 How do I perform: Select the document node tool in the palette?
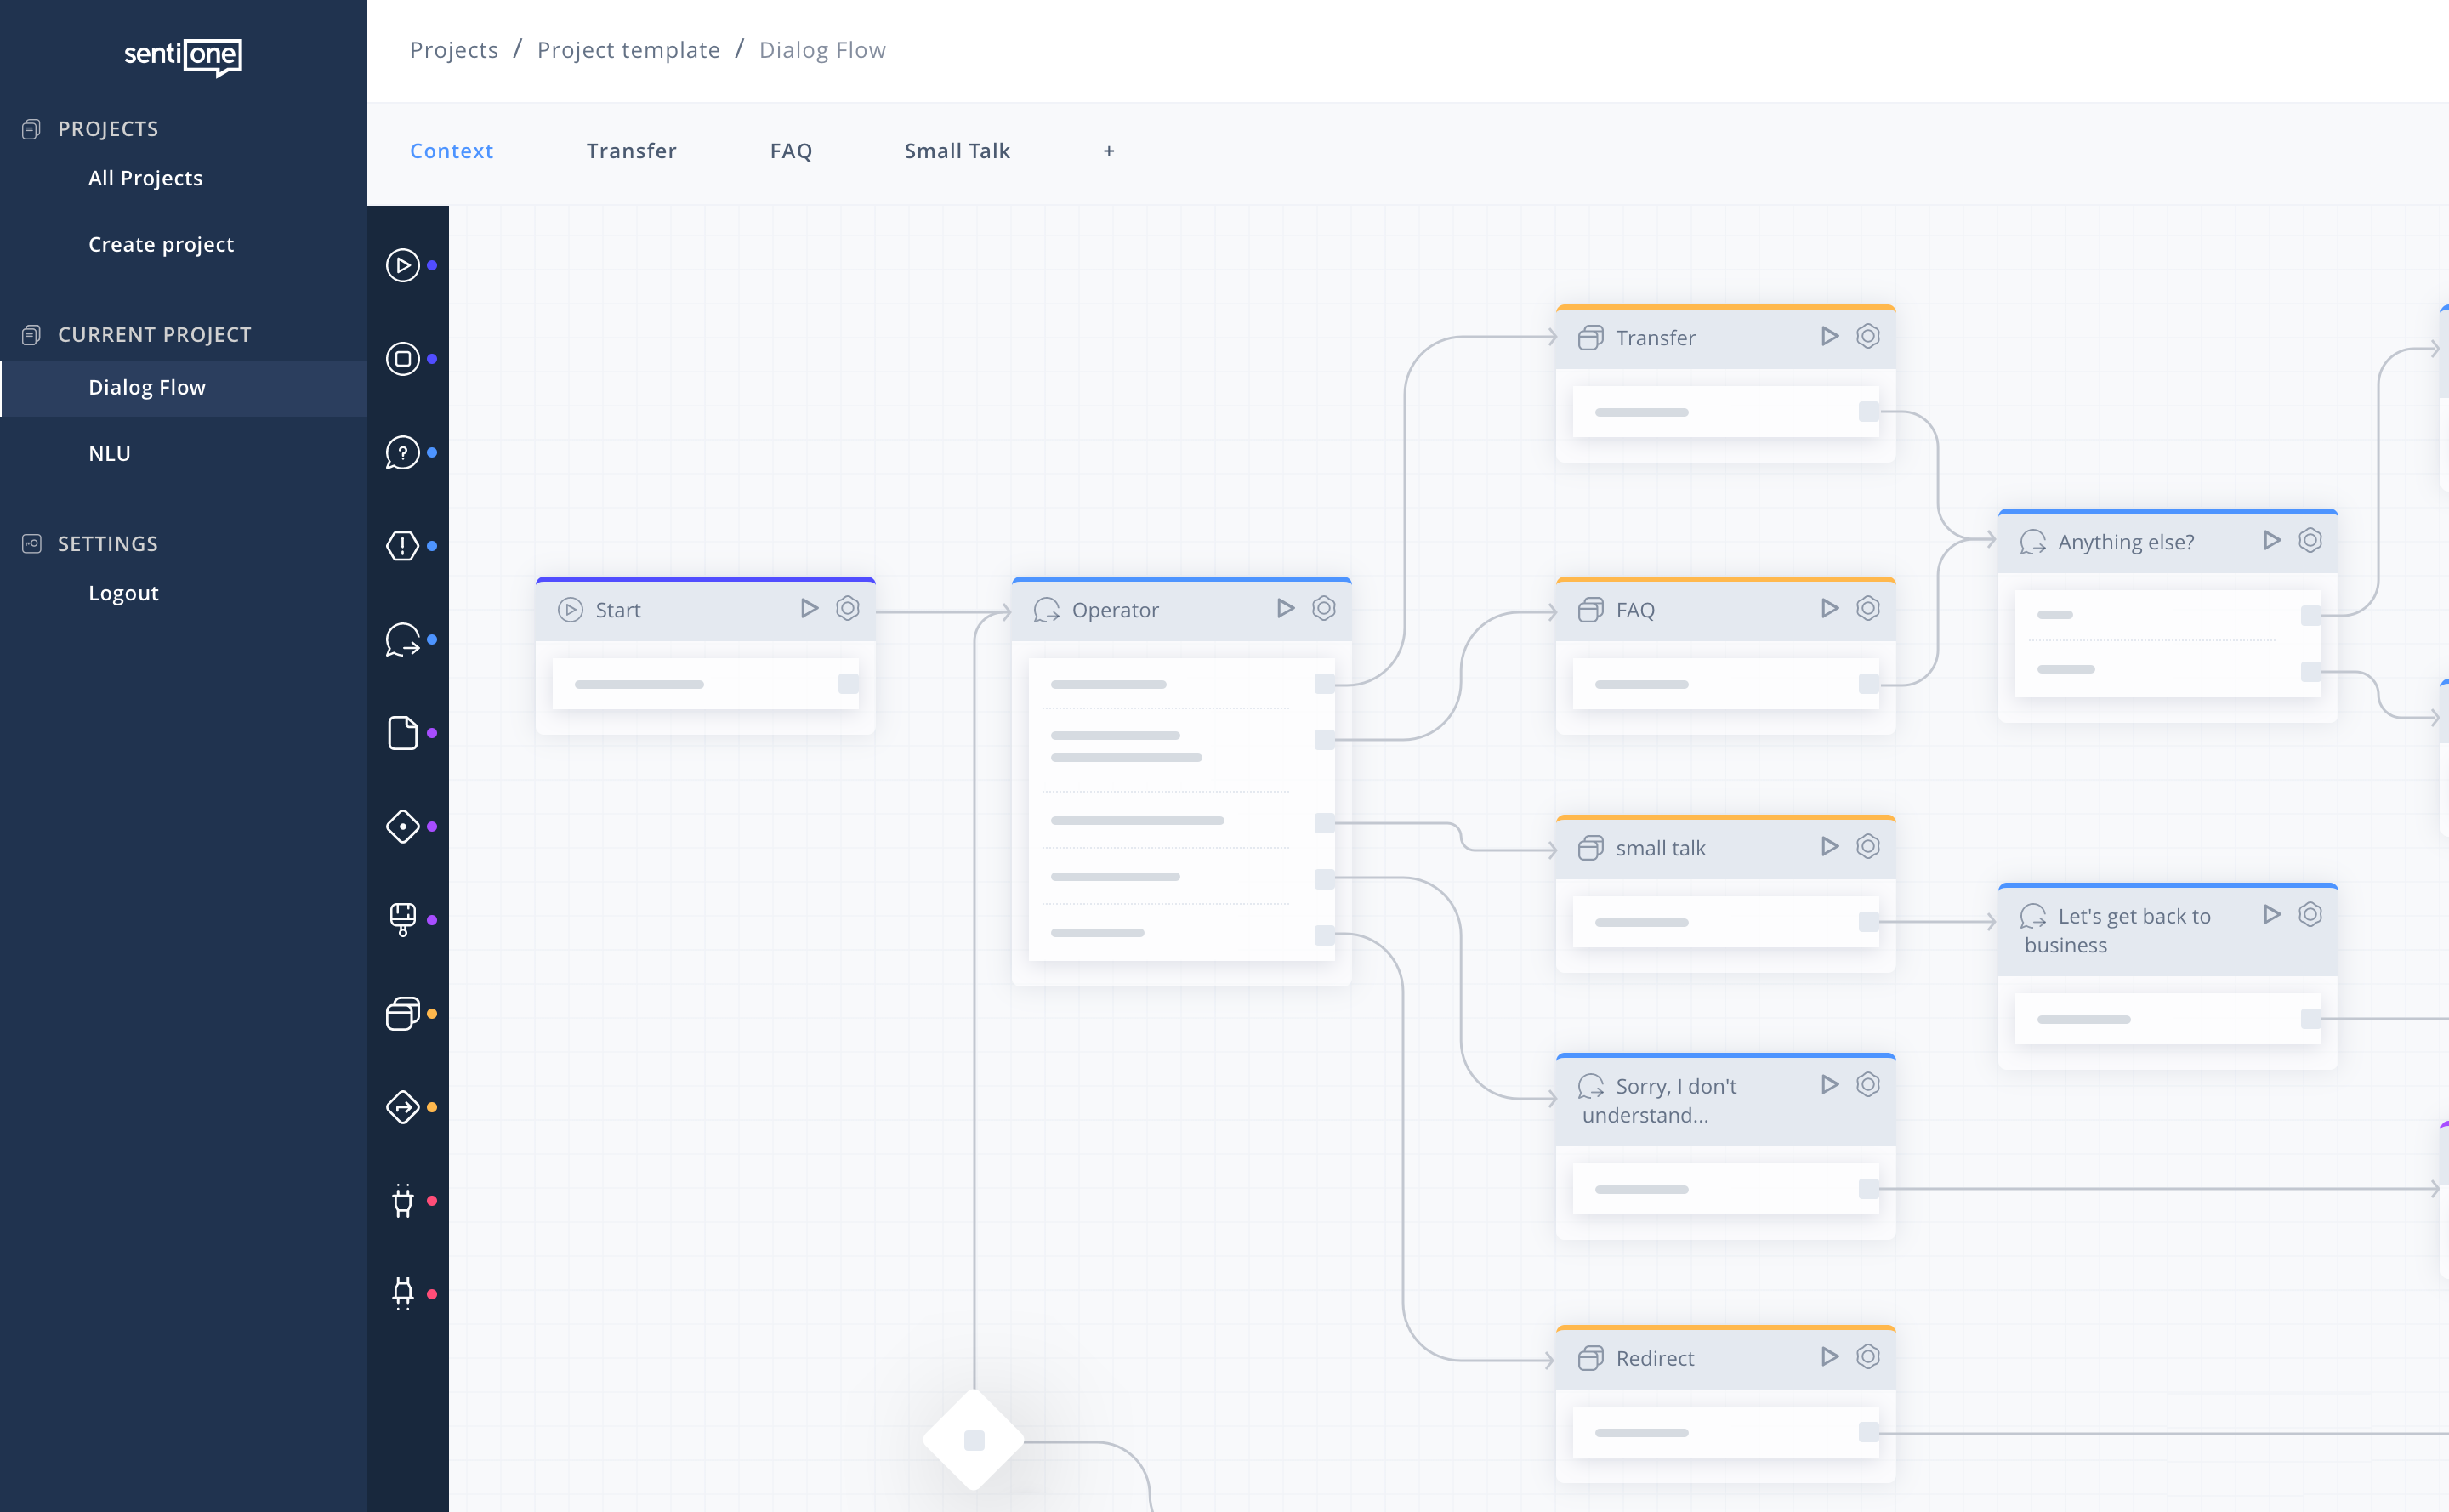402,732
